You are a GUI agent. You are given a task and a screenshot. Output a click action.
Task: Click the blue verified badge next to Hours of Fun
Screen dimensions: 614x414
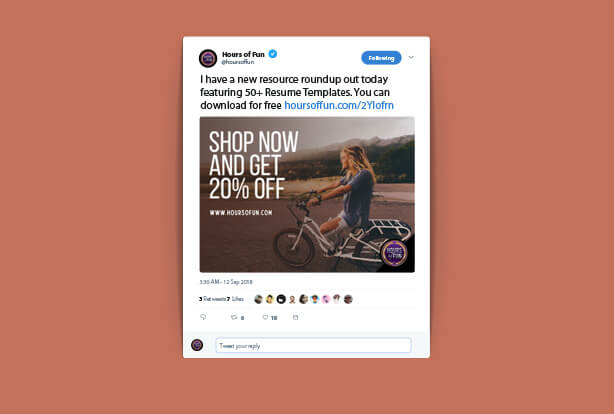coord(273,54)
